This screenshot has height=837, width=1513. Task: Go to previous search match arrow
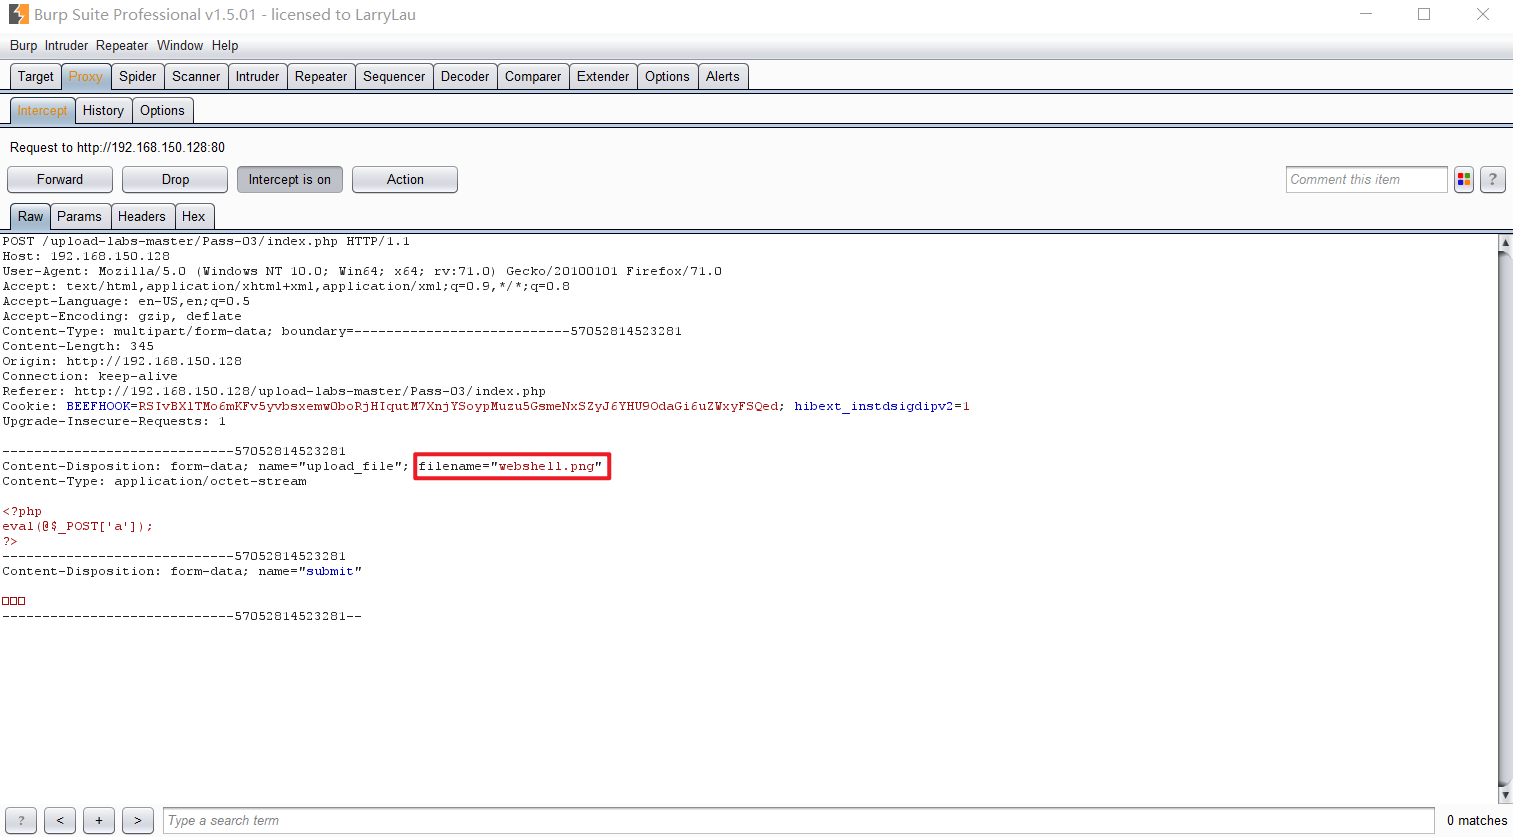tap(60, 820)
